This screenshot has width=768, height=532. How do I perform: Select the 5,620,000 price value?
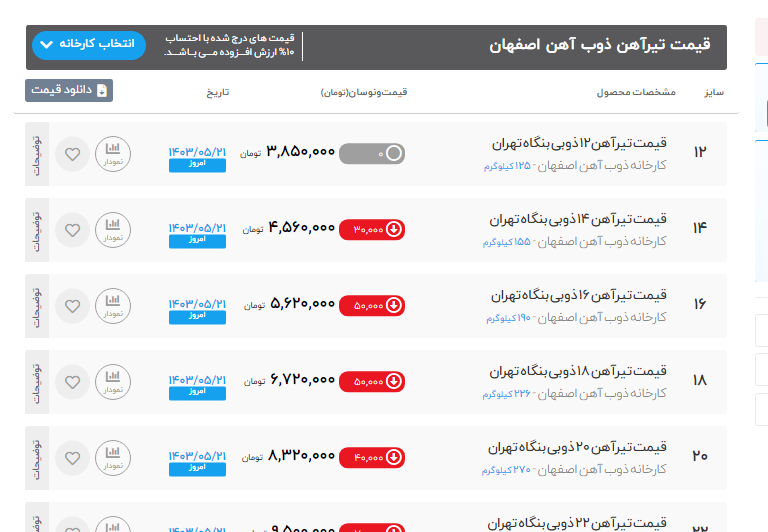click(x=302, y=304)
